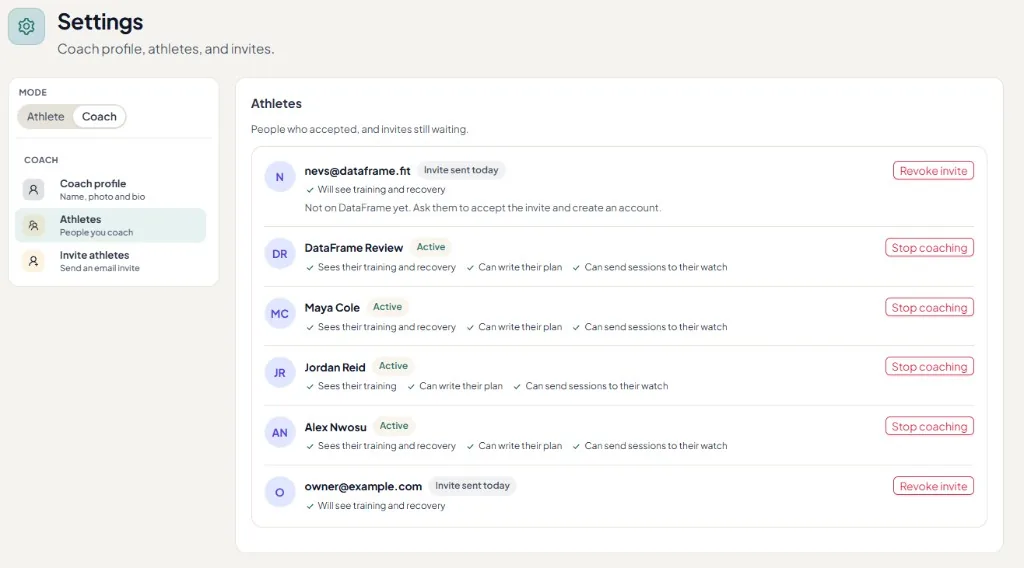Open Invite athletes section
1024x568 pixels.
point(110,261)
